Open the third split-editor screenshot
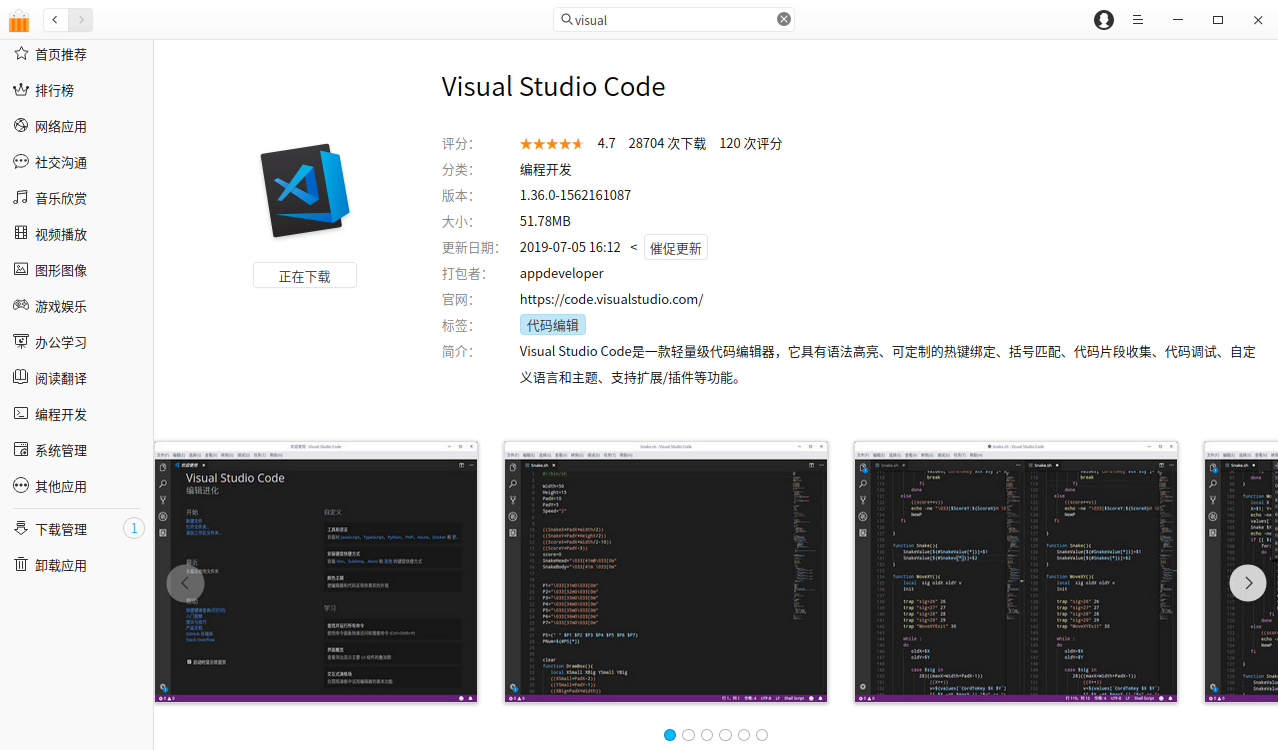The width and height of the screenshot is (1278, 750). (x=1016, y=572)
